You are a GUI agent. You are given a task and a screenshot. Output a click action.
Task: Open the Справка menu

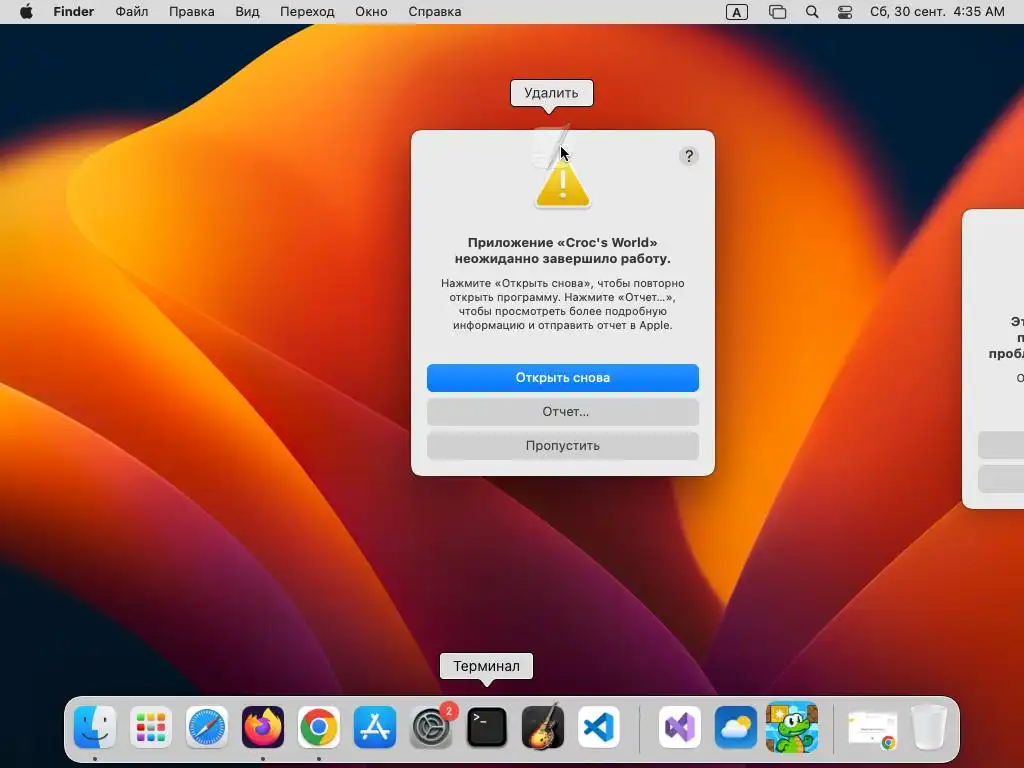coord(434,12)
